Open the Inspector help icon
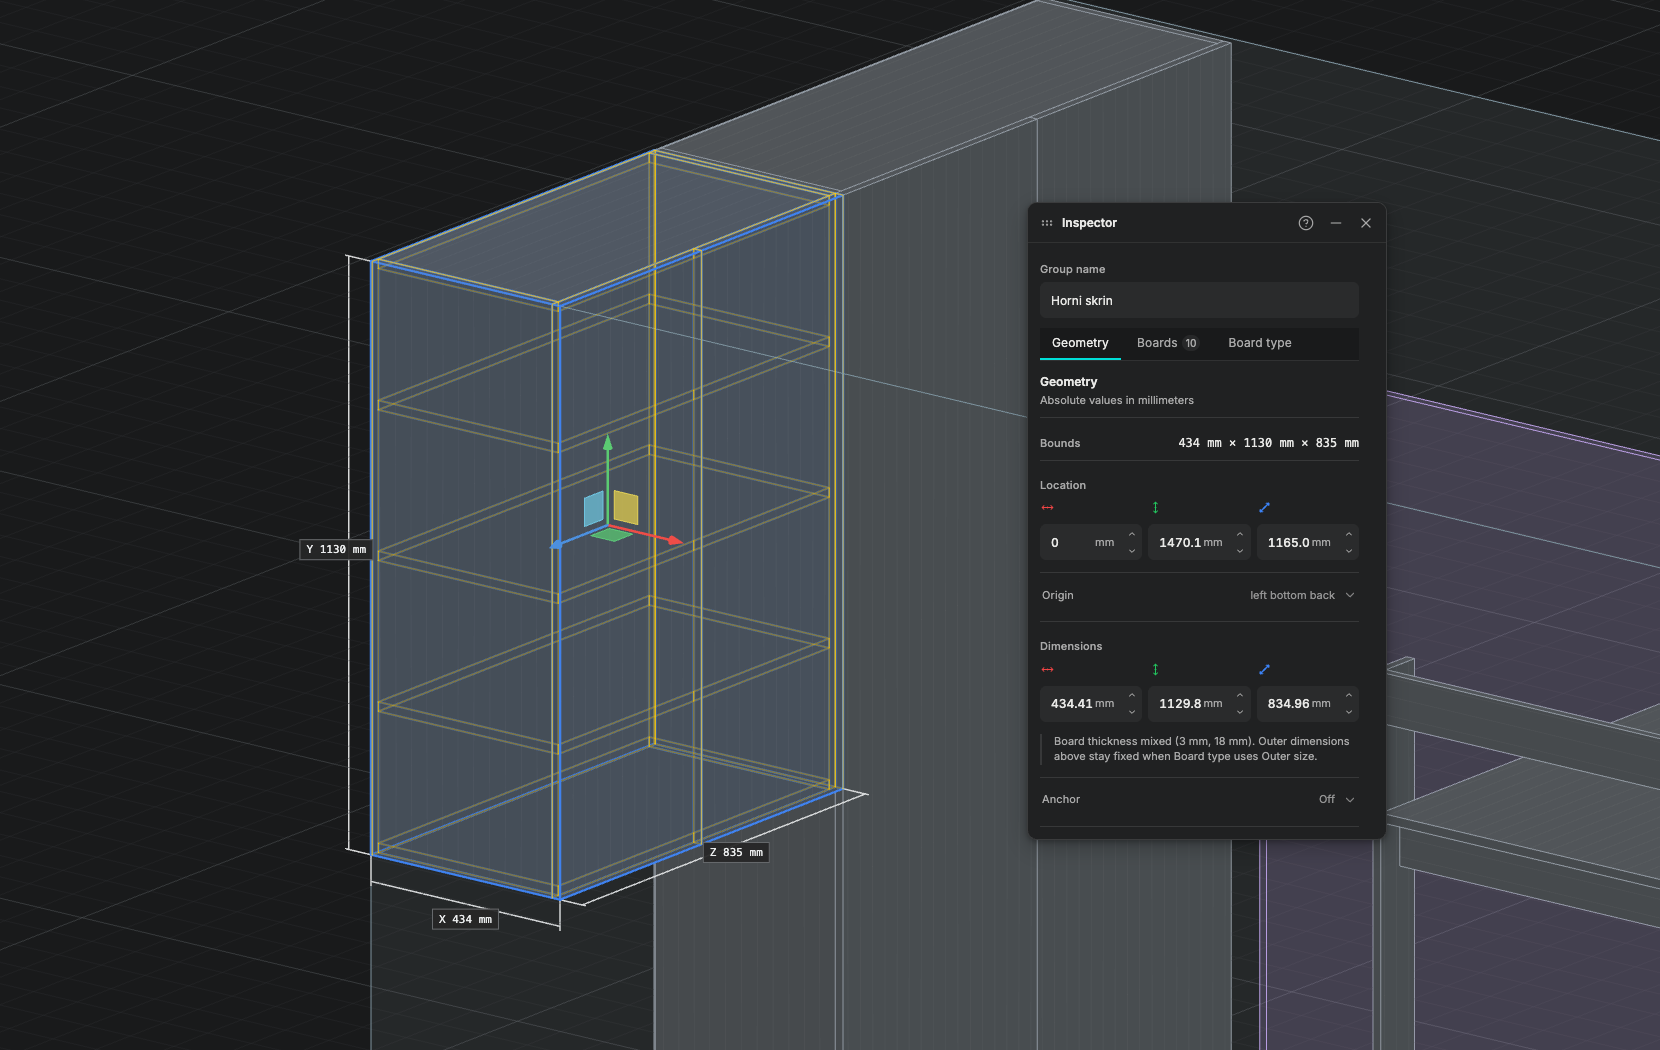Image resolution: width=1660 pixels, height=1050 pixels. (1305, 223)
